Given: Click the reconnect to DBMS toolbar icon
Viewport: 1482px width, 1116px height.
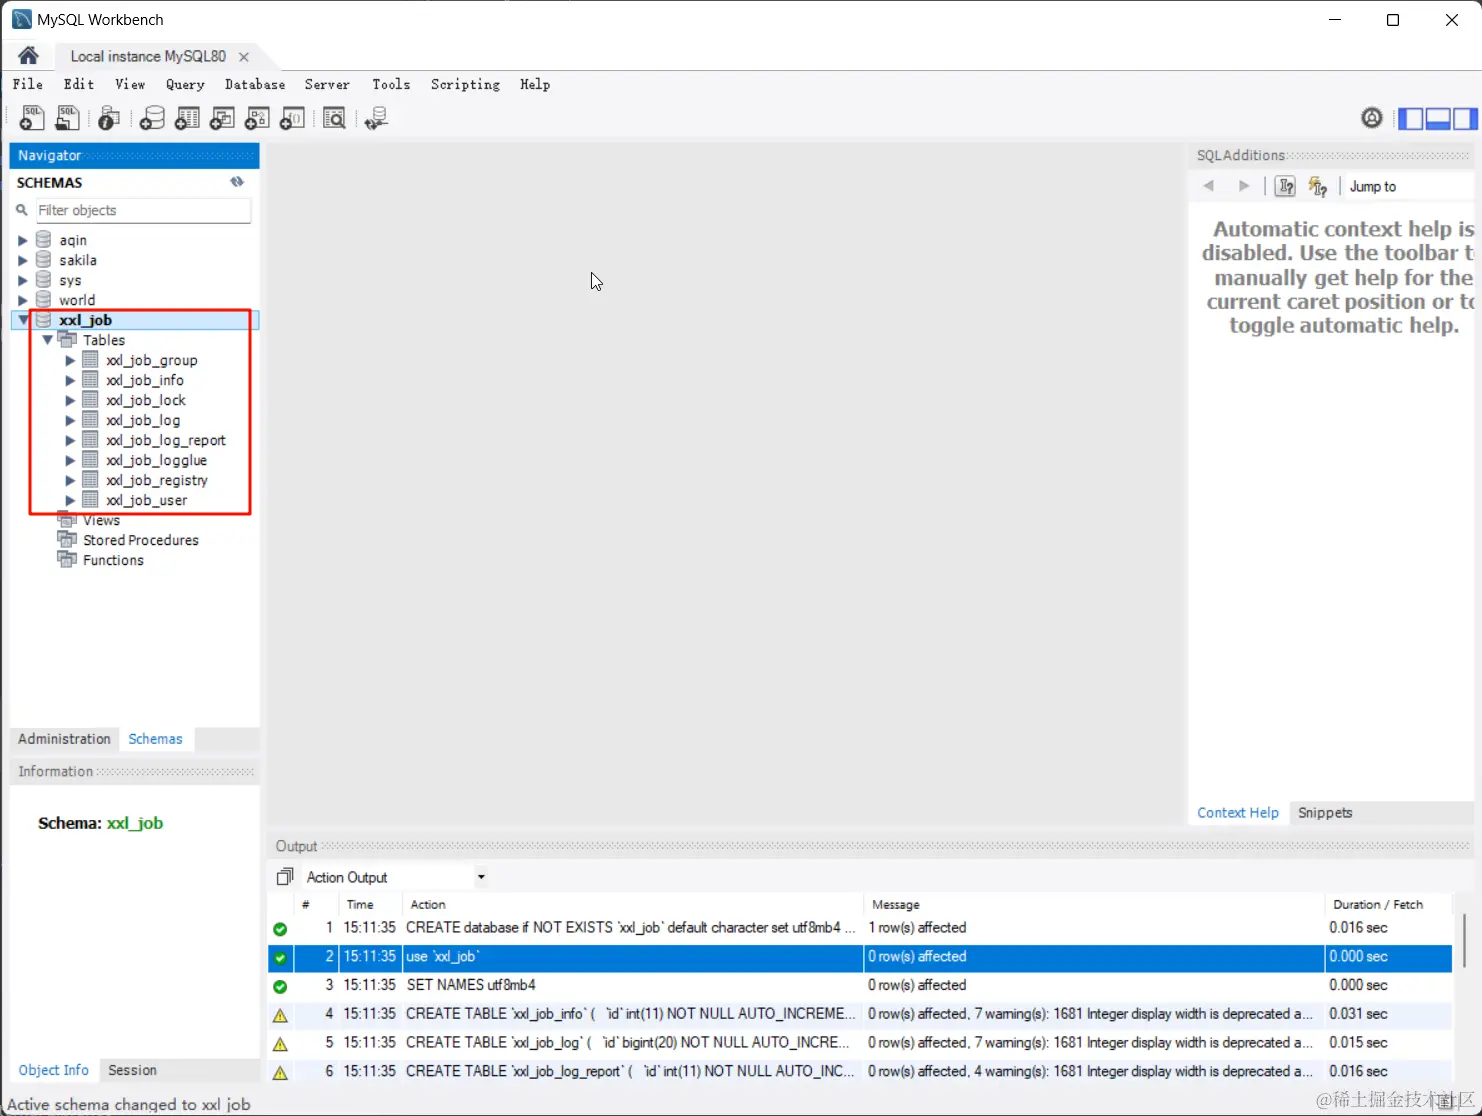Looking at the screenshot, I should click(x=377, y=118).
